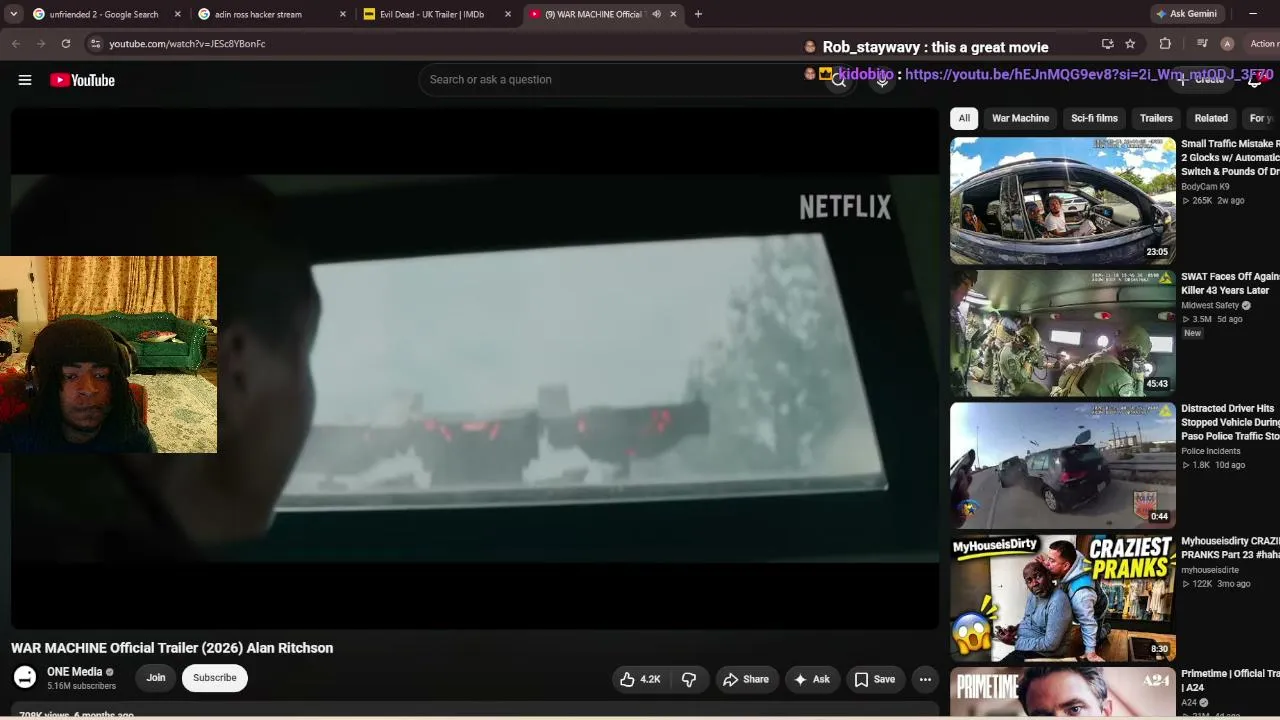Click the War Machine trailer video player
This screenshot has height=720, width=1280.
point(475,368)
